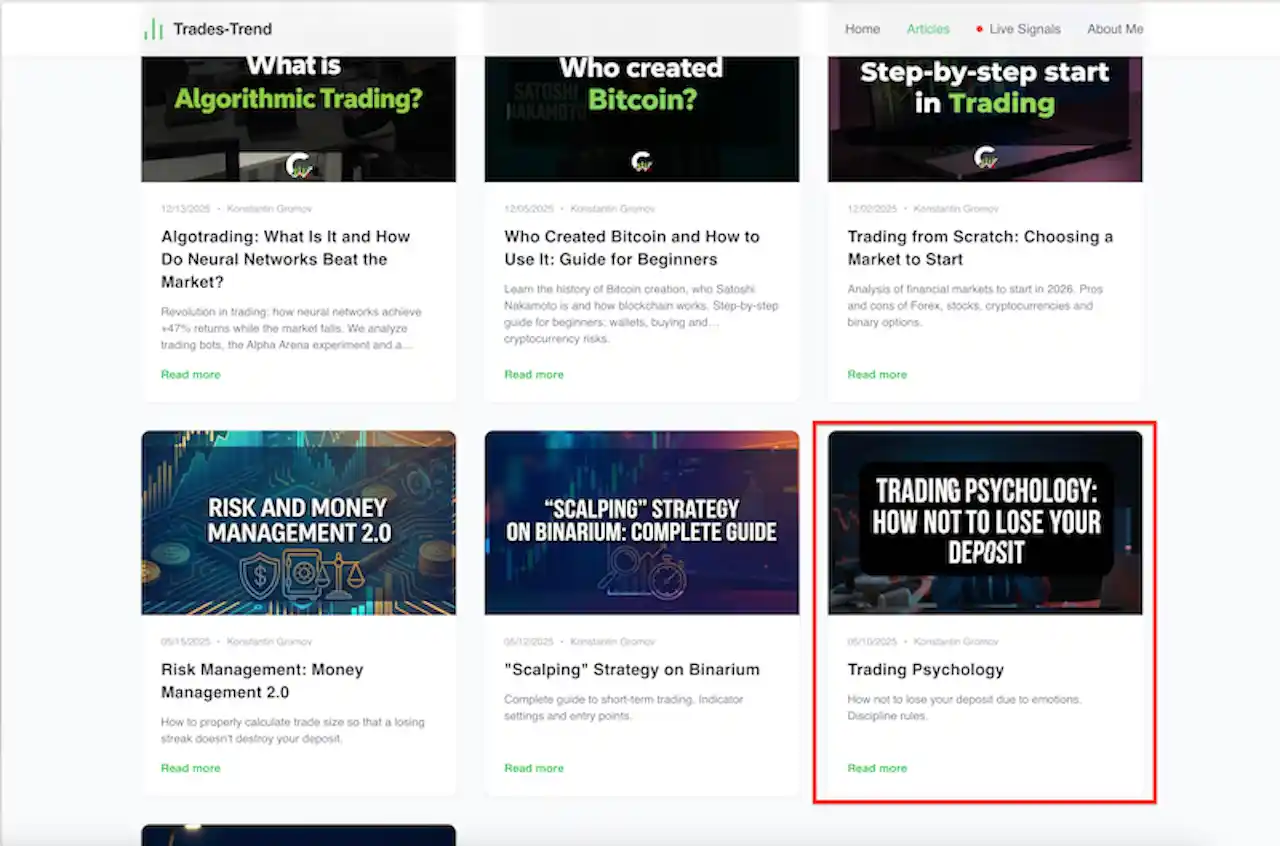Click the 05/10/2025 date
1280x846 pixels.
tap(873, 642)
